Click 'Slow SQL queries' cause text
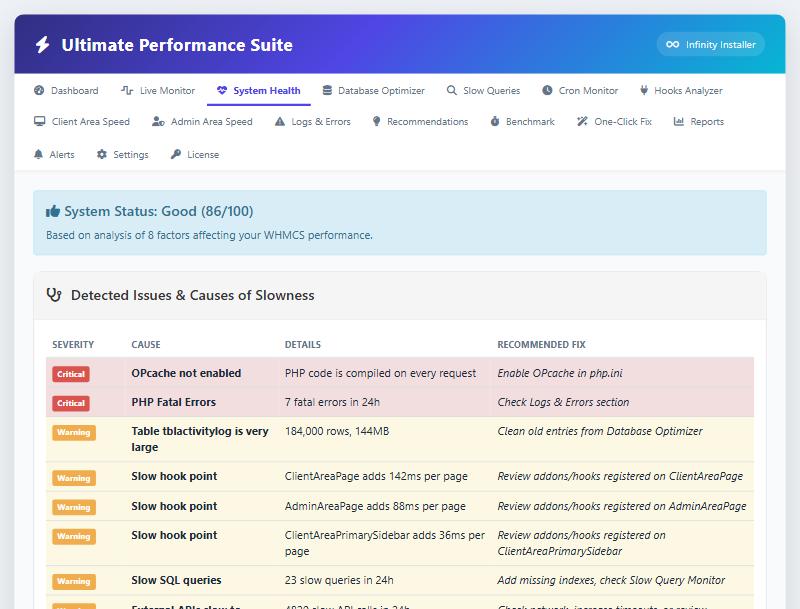800x609 pixels. (177, 580)
